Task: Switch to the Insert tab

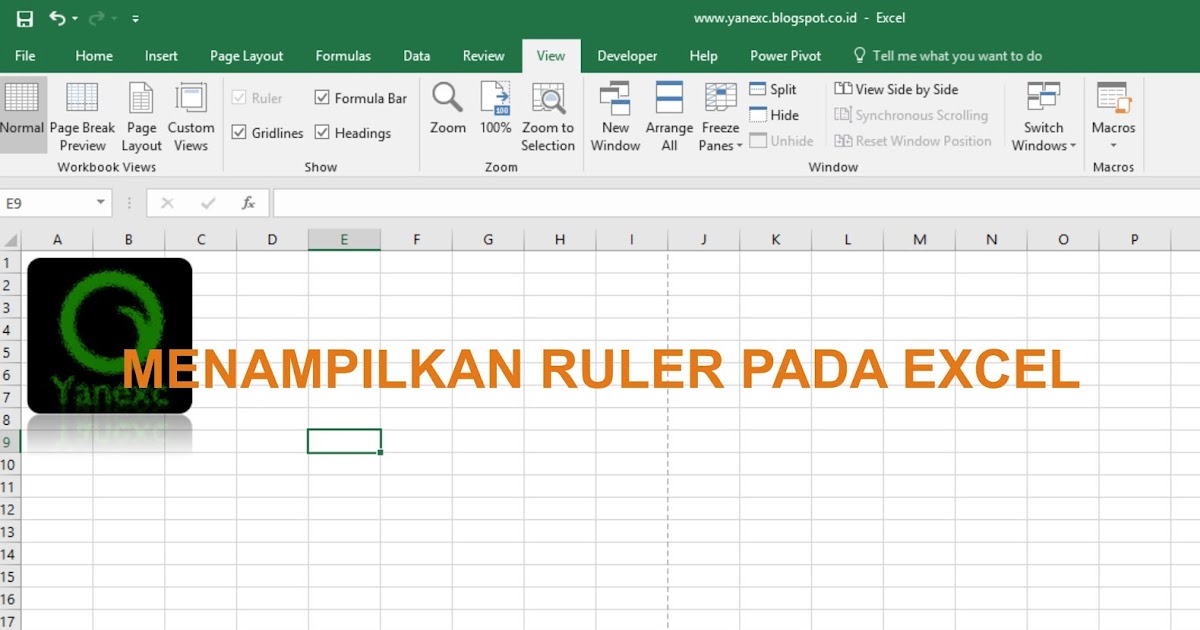Action: click(x=161, y=56)
